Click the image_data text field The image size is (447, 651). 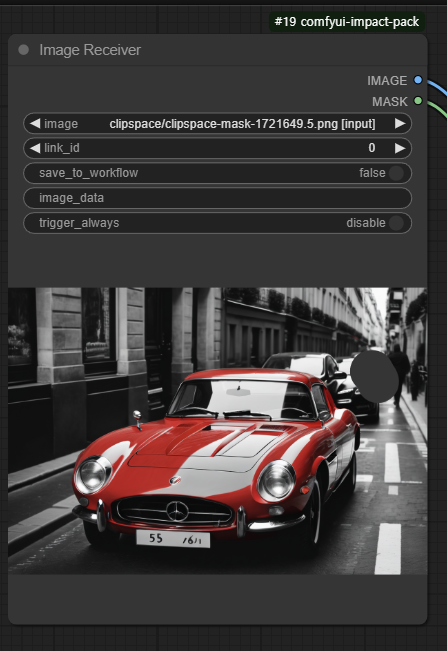coord(217,198)
